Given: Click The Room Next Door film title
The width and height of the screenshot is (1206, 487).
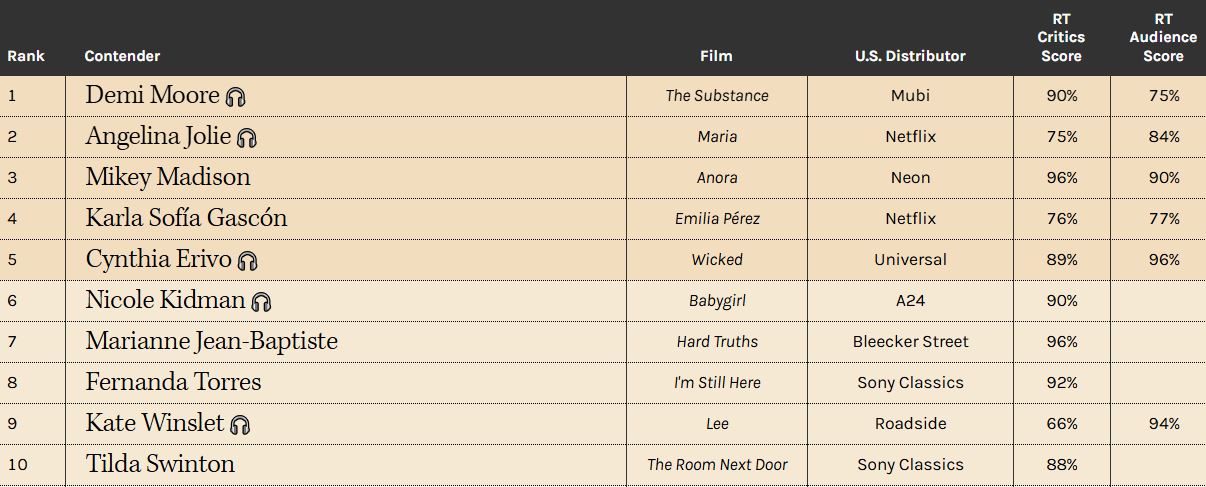Looking at the screenshot, I should click(717, 465).
